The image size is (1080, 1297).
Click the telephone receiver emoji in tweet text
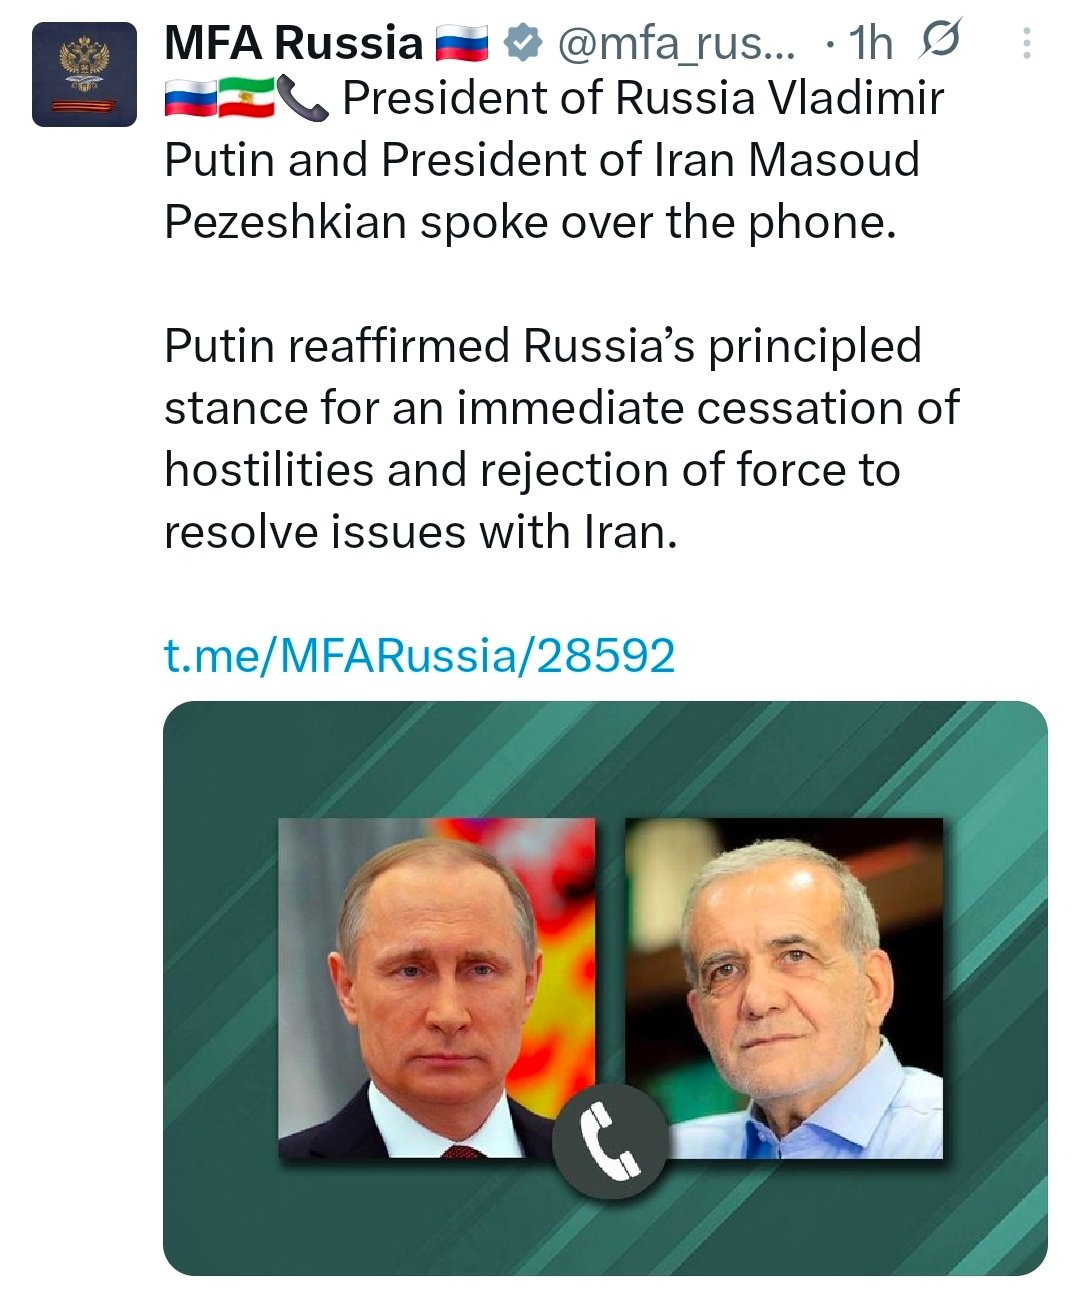click(301, 99)
